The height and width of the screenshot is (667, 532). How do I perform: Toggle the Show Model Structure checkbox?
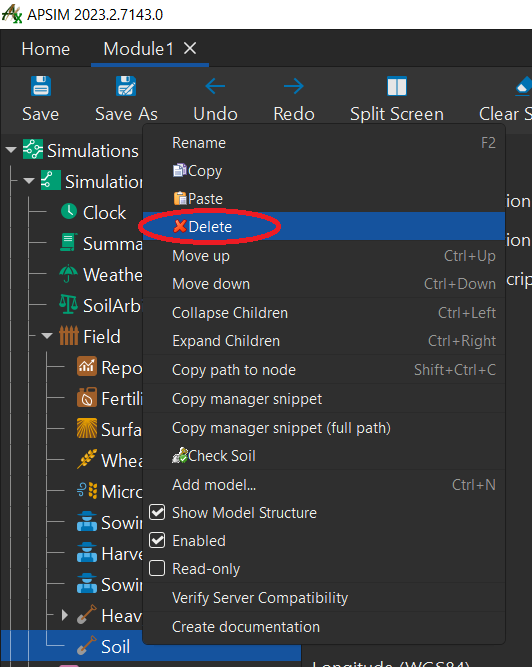point(157,512)
